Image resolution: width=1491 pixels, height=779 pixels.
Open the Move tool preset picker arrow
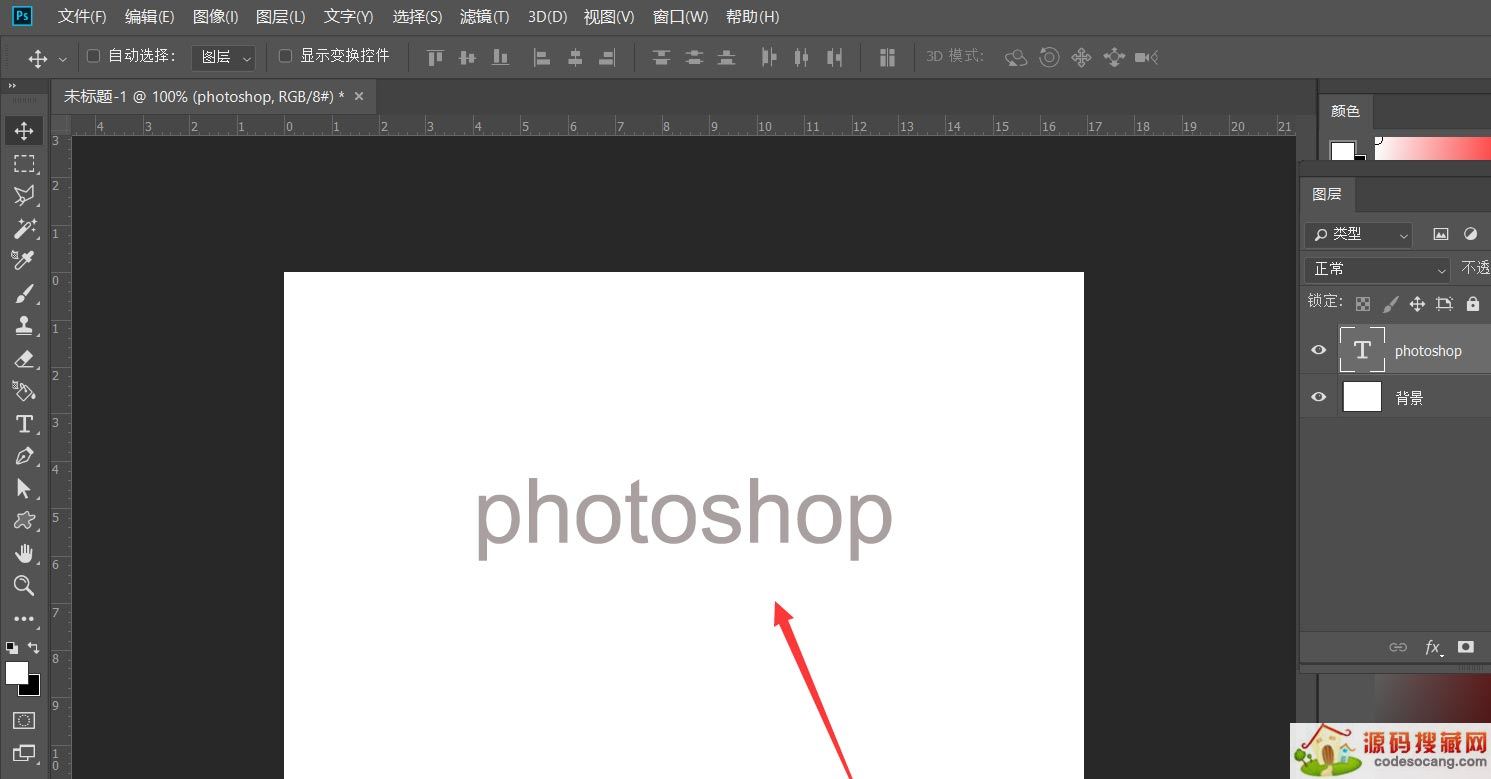63,59
